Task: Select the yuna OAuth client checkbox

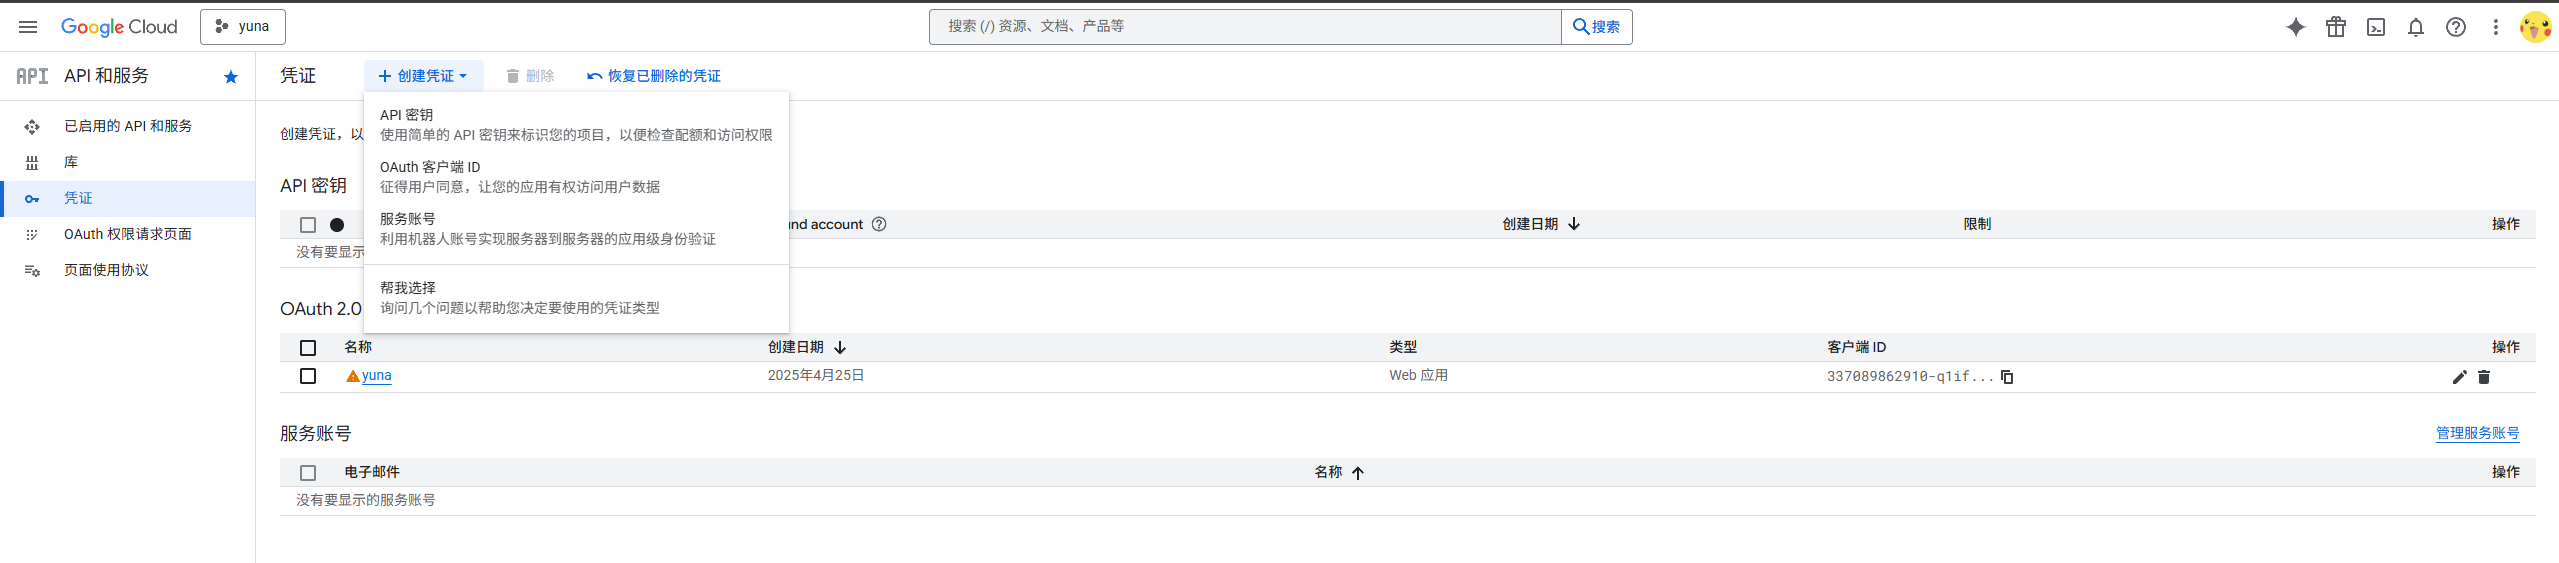Action: tap(308, 376)
